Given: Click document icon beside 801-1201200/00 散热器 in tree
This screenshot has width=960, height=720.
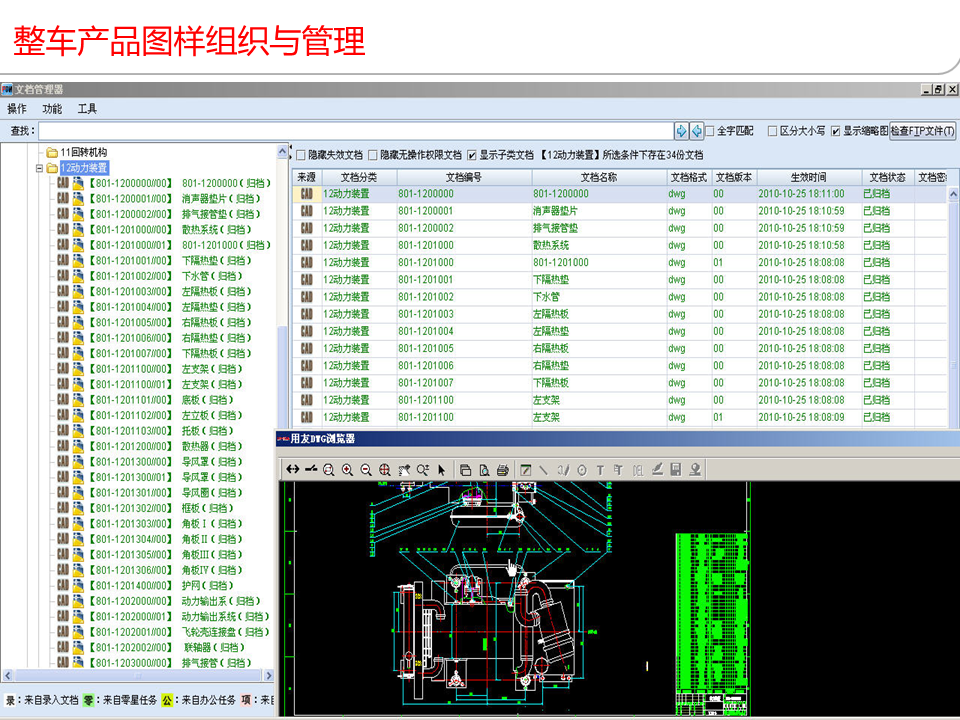Looking at the screenshot, I should point(78,446).
